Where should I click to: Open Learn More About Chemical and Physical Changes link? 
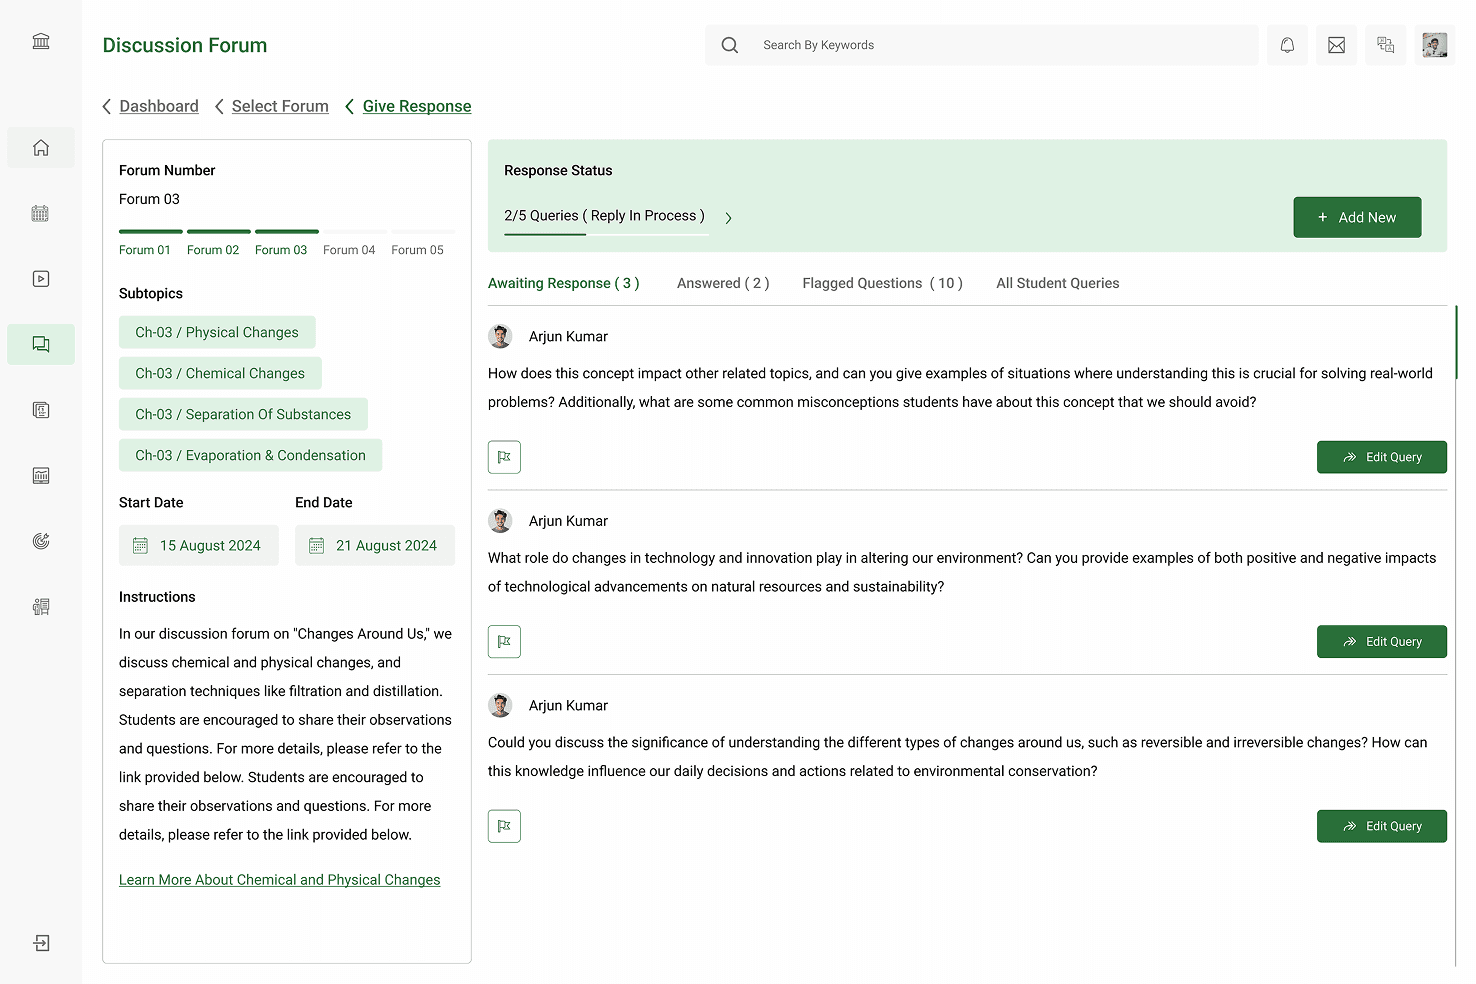tap(280, 880)
